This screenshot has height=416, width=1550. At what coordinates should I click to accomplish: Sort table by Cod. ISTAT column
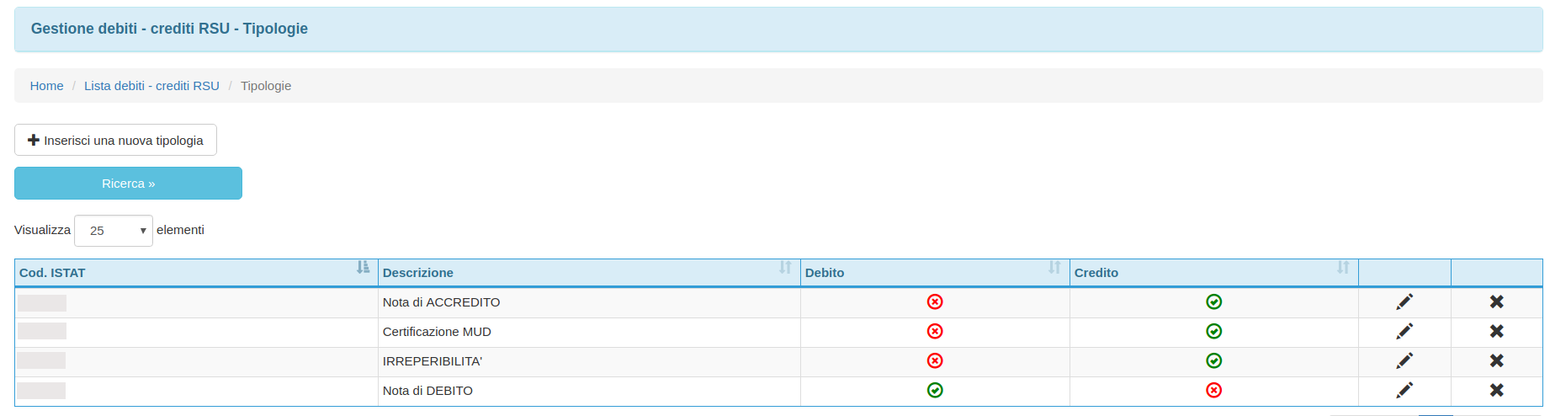(x=196, y=272)
